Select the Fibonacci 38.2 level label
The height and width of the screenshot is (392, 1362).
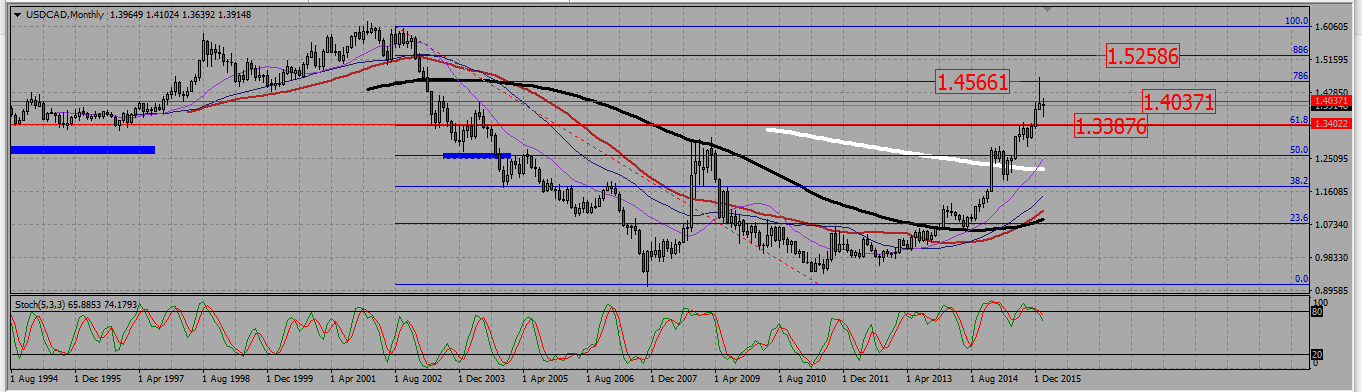click(x=1300, y=181)
